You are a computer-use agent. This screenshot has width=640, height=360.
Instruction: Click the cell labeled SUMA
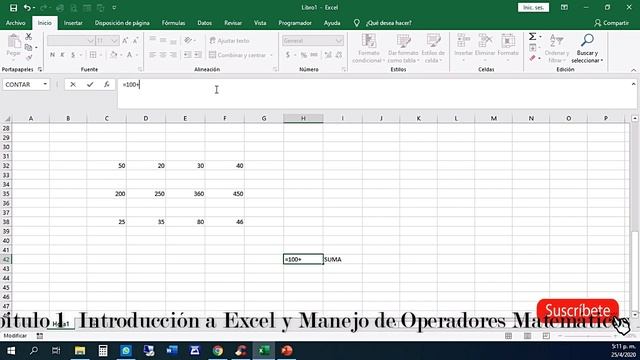coord(342,260)
